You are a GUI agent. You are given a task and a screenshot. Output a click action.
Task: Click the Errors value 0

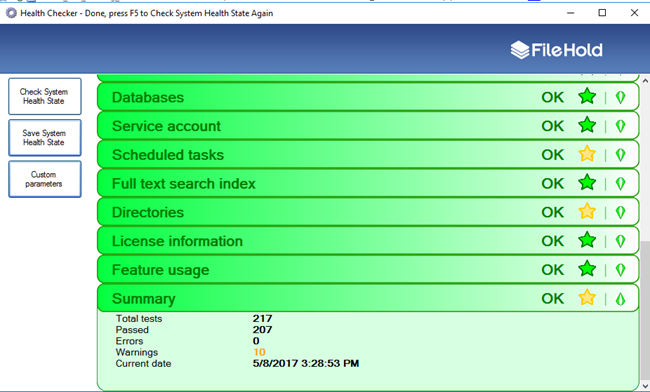click(x=256, y=341)
